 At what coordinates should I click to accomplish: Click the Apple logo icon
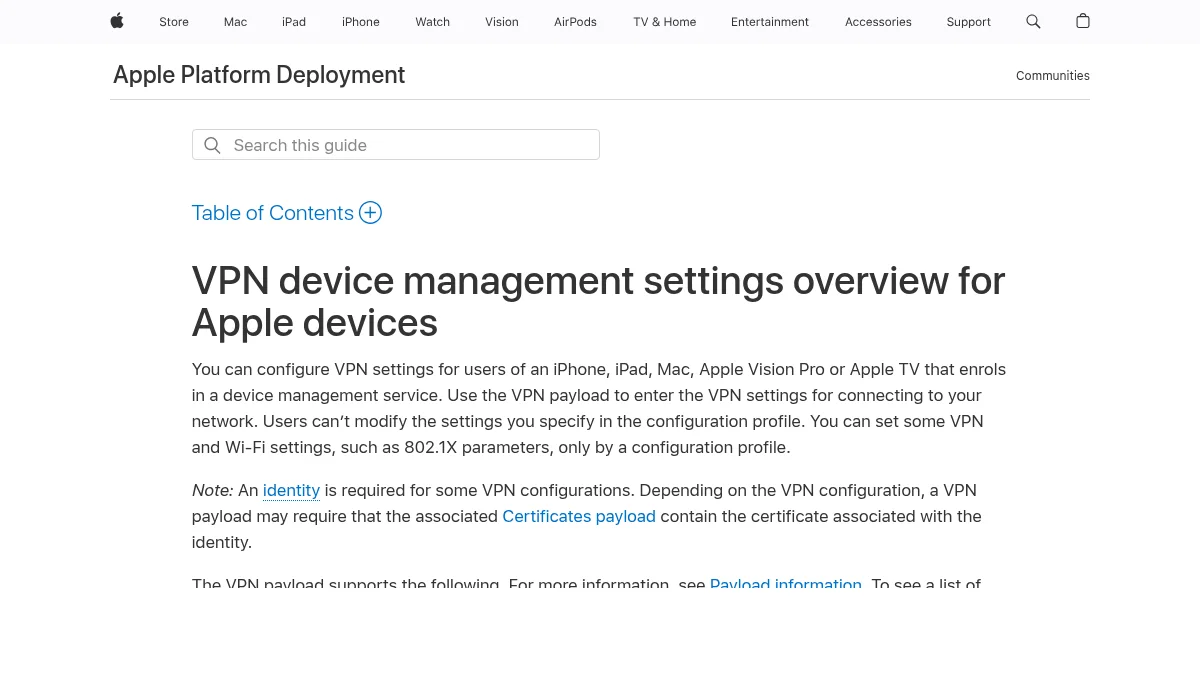(x=117, y=21)
